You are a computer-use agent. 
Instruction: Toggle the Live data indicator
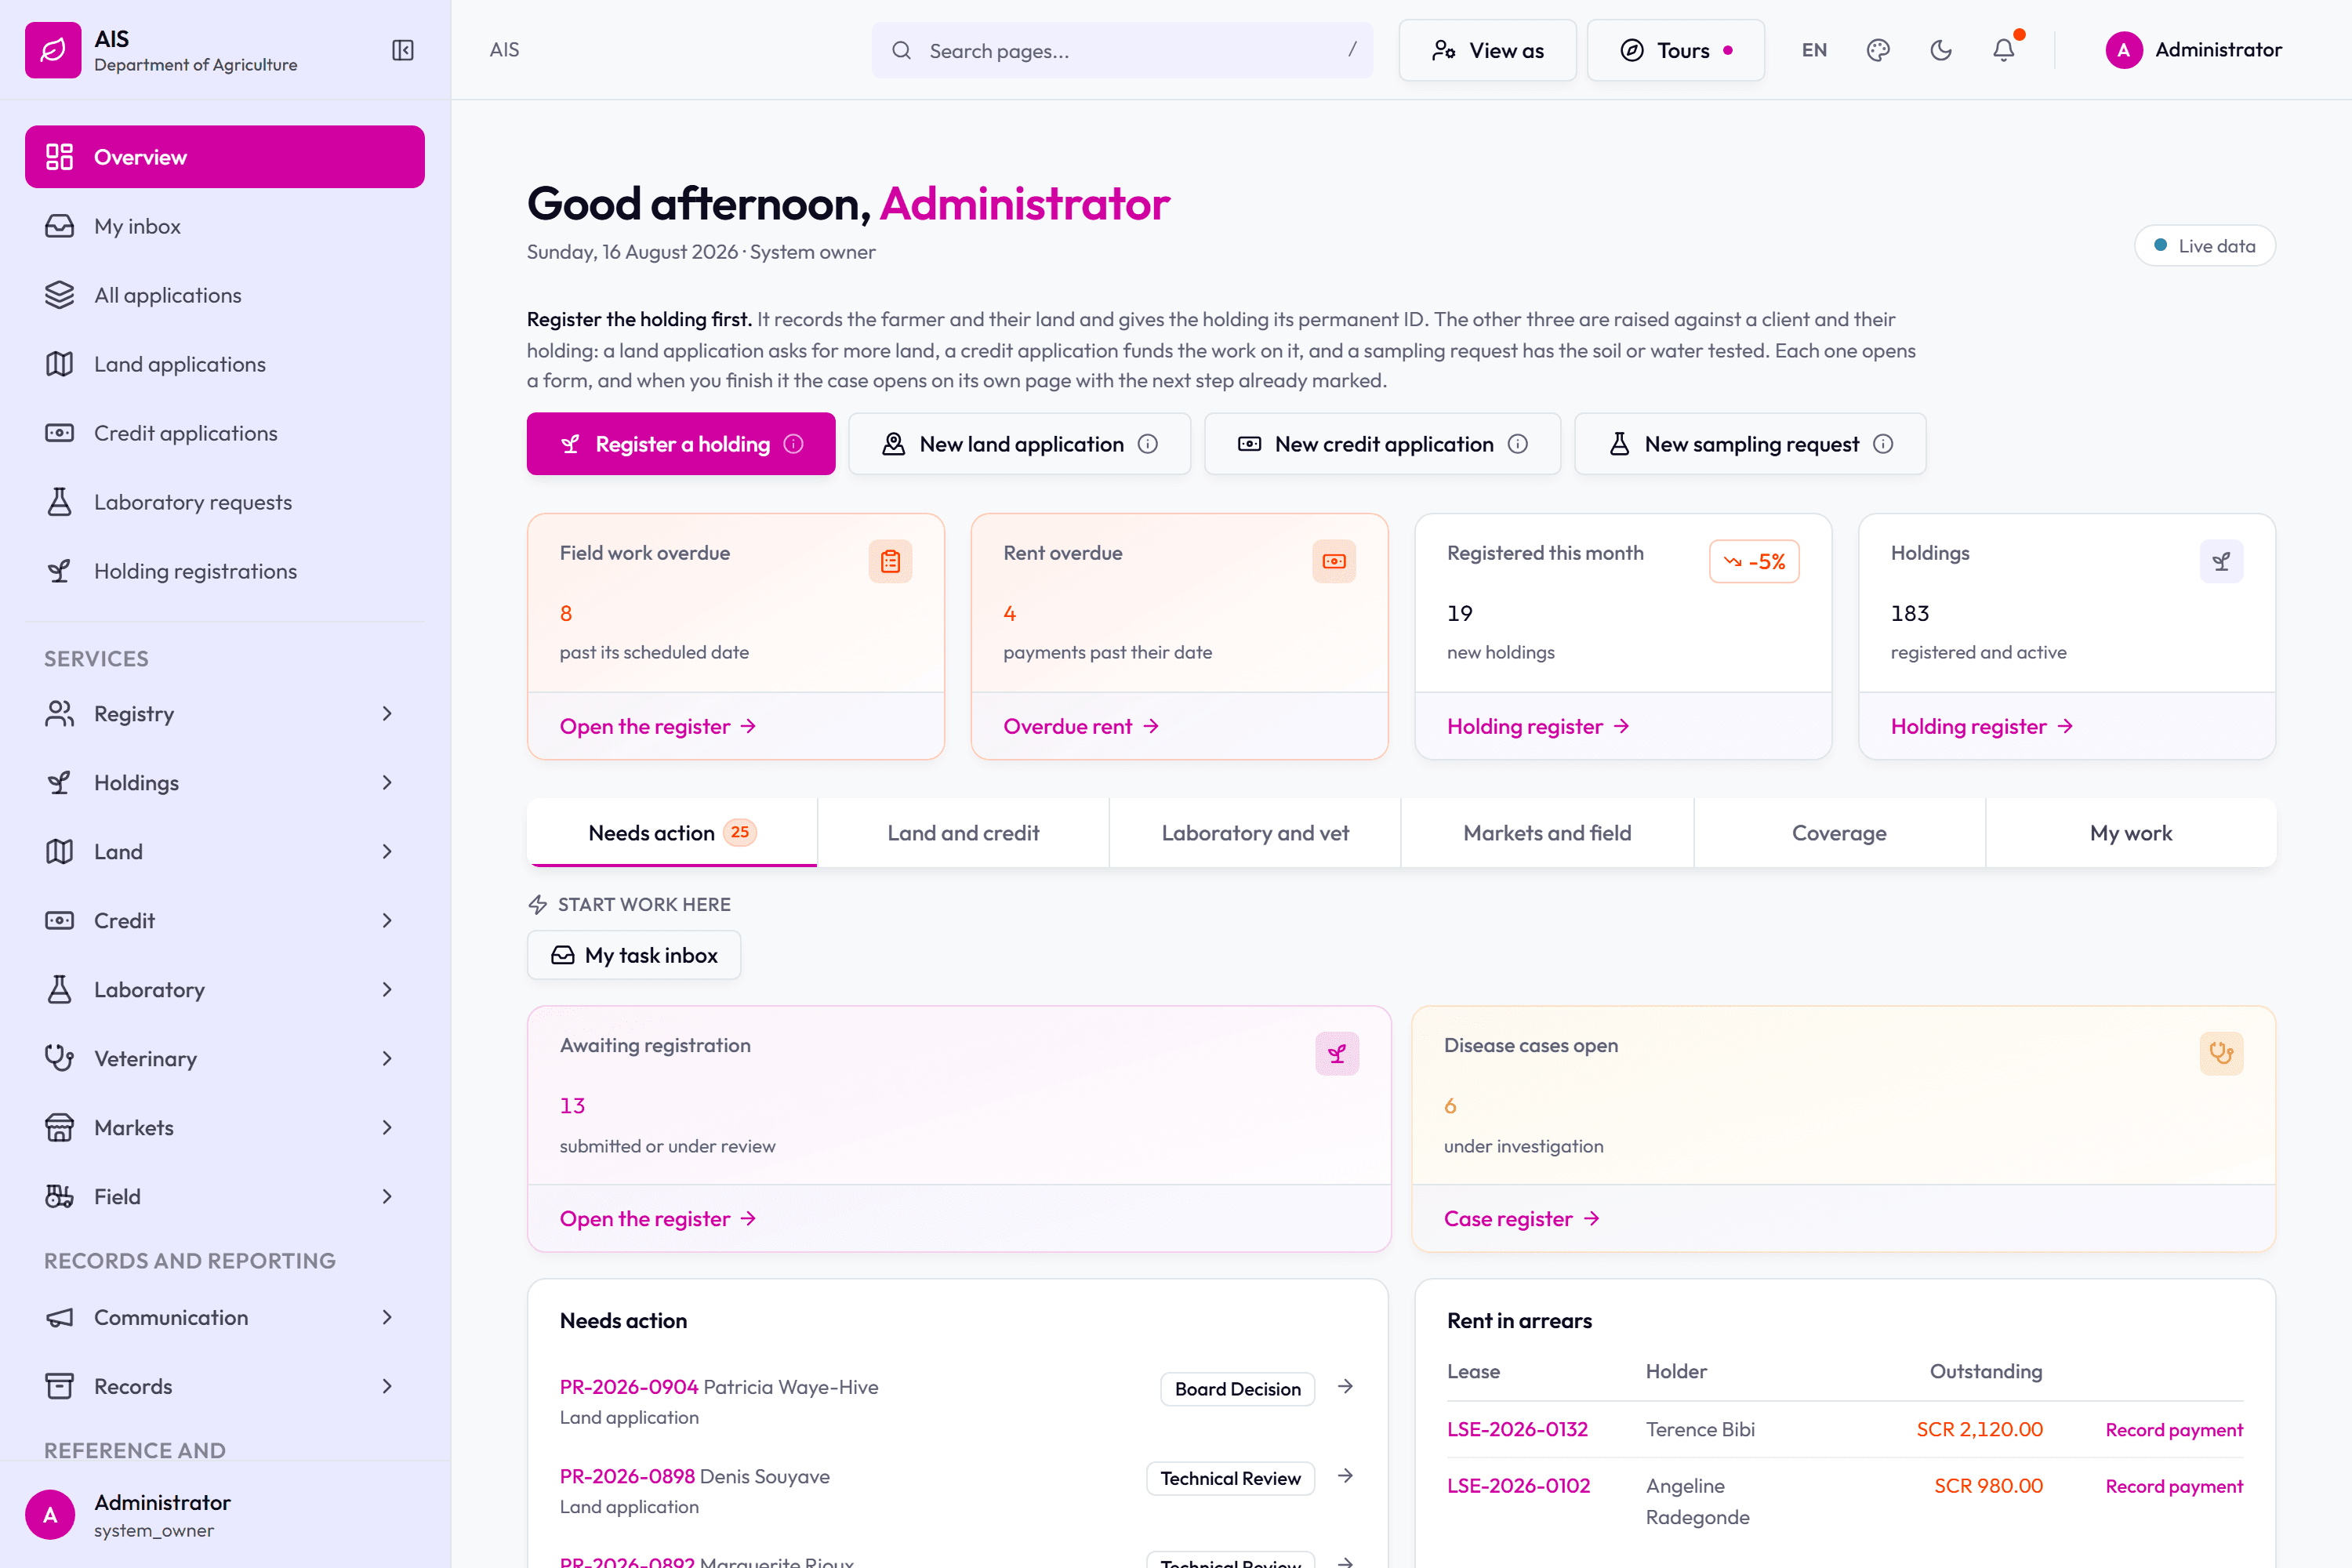click(2205, 246)
